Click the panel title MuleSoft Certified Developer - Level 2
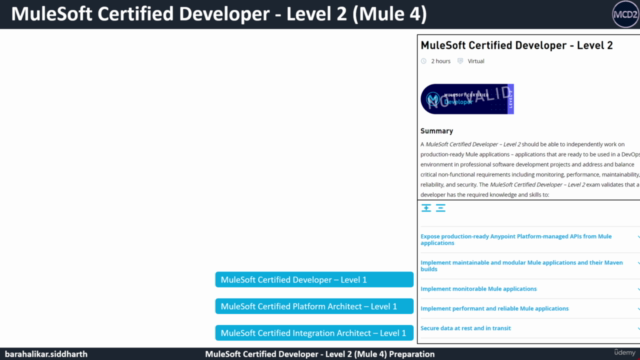The height and width of the screenshot is (360, 640). click(517, 45)
